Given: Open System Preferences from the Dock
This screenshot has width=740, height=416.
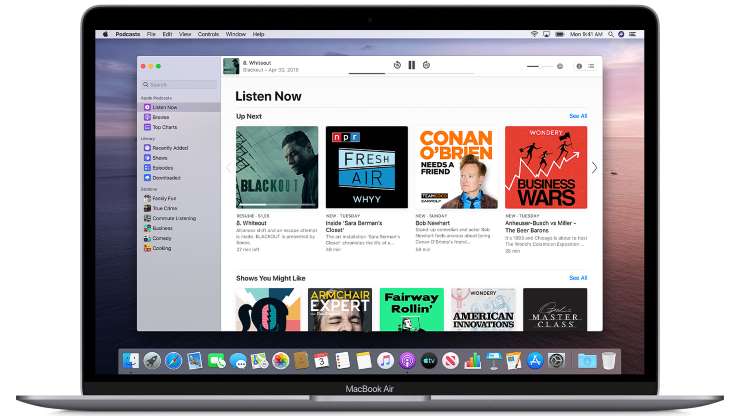Looking at the screenshot, I should (556, 361).
